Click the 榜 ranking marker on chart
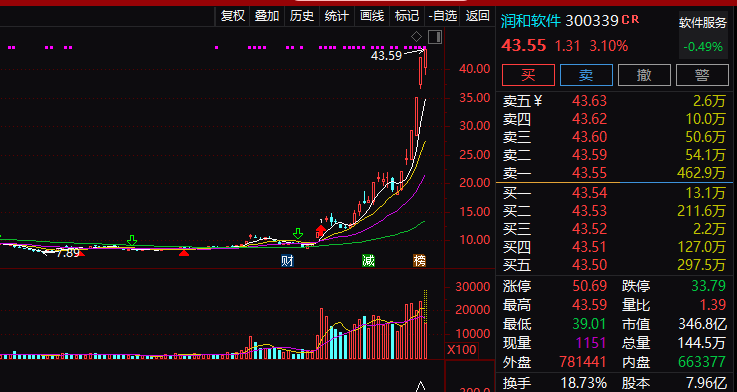 (419, 260)
